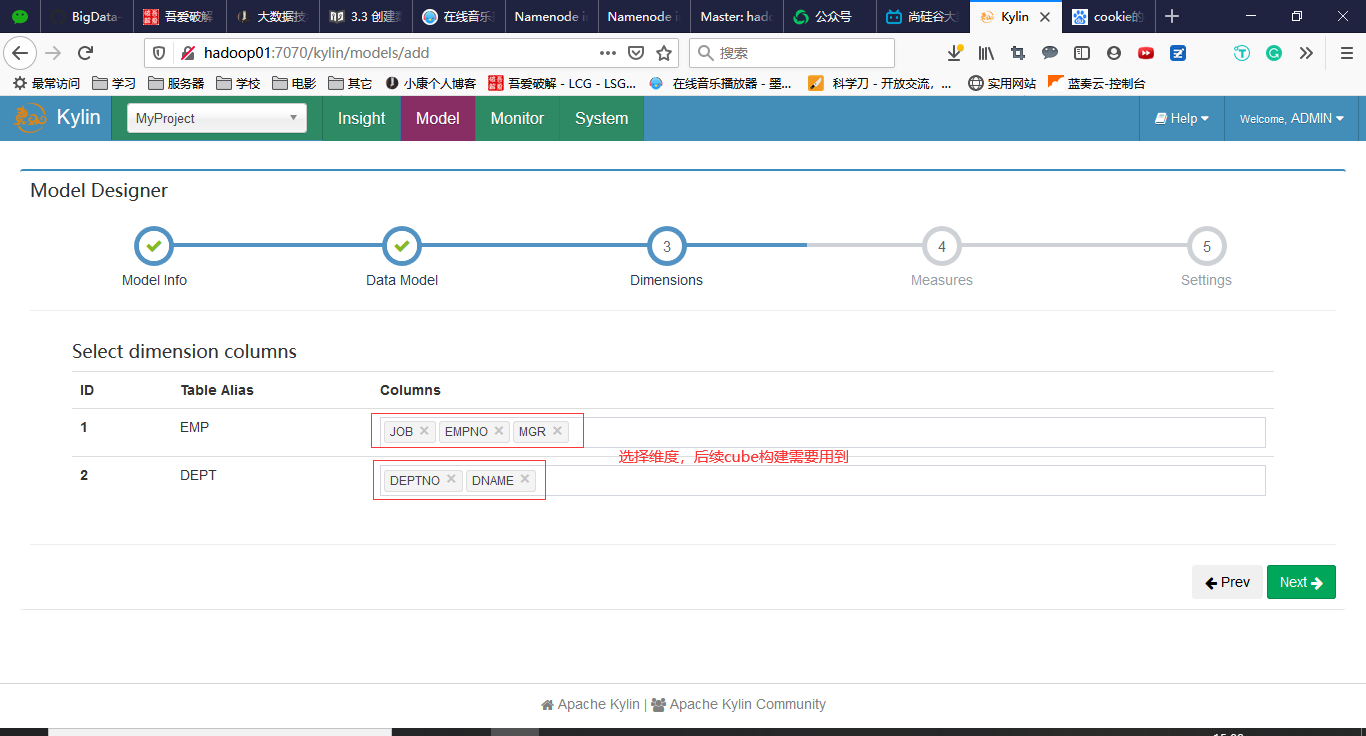
Task: Open the Model tab
Action: click(438, 118)
